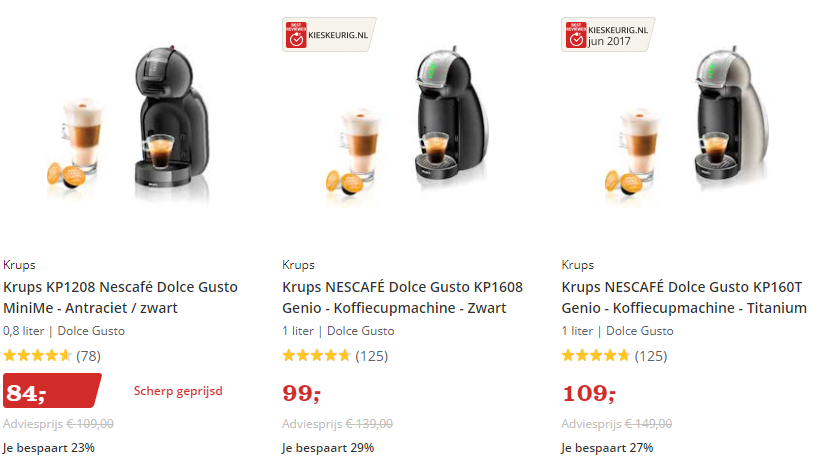The image size is (823, 459).
Task: Open Krups KP1208 Nescafé Dolce Gusto MiniMe title
Action: pyautogui.click(x=120, y=297)
